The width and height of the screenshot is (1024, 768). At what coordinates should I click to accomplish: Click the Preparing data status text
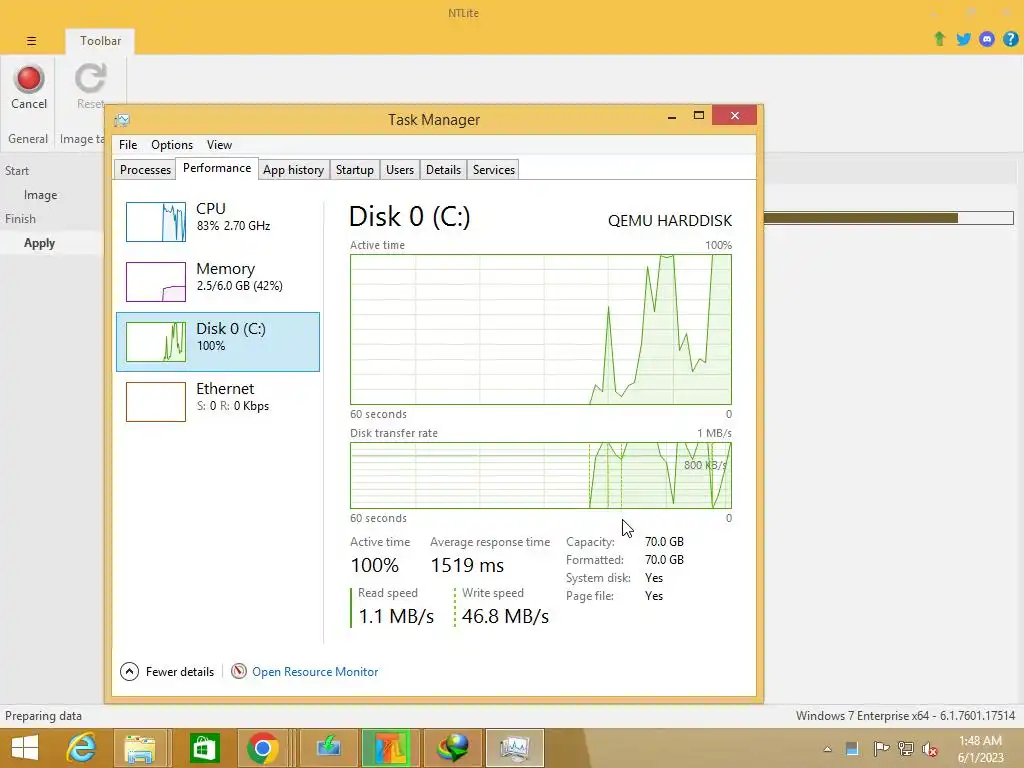click(43, 716)
